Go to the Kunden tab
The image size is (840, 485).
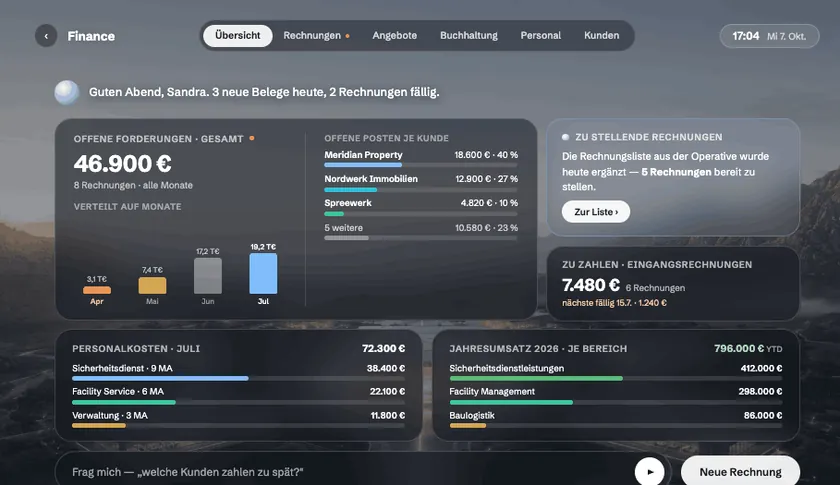601,35
